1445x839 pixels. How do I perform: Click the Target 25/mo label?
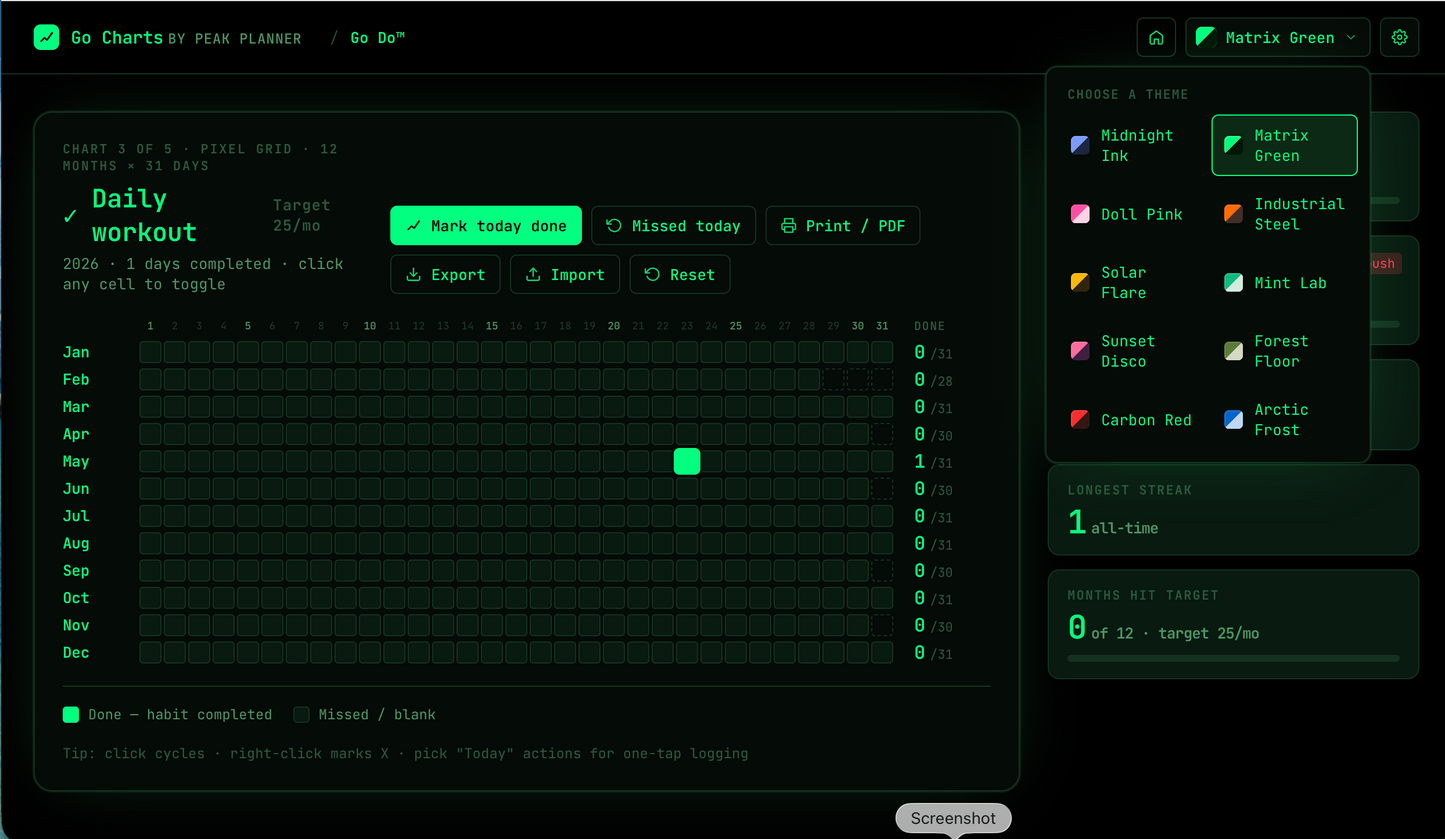pyautogui.click(x=301, y=215)
